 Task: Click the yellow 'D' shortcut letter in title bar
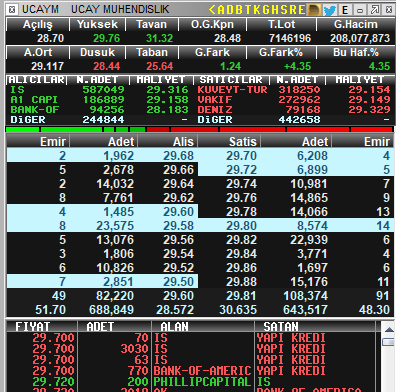(x=230, y=9)
